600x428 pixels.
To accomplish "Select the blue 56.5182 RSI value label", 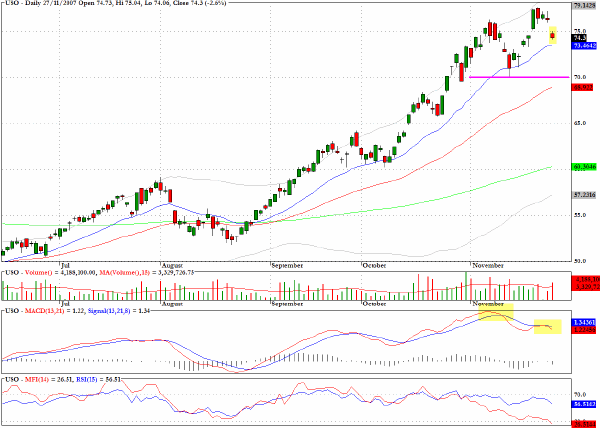I will point(584,404).
